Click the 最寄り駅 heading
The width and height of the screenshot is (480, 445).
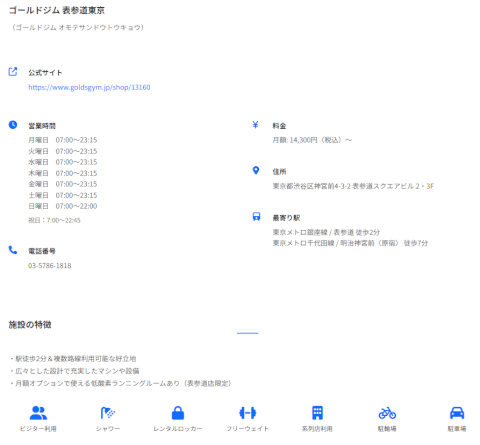286,218
